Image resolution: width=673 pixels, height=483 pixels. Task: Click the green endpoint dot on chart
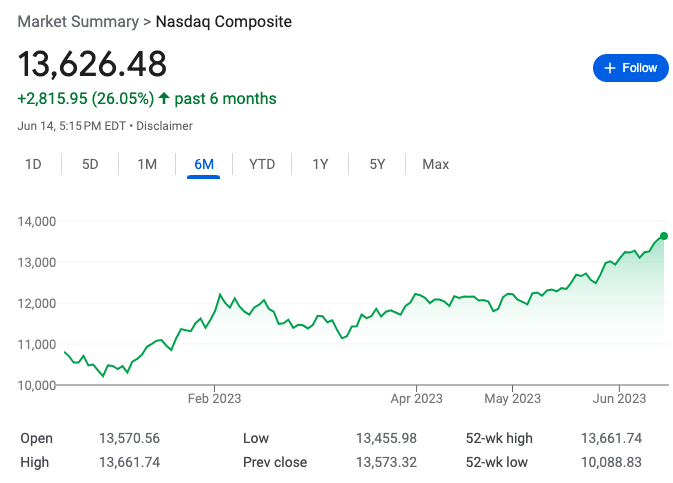pos(664,236)
